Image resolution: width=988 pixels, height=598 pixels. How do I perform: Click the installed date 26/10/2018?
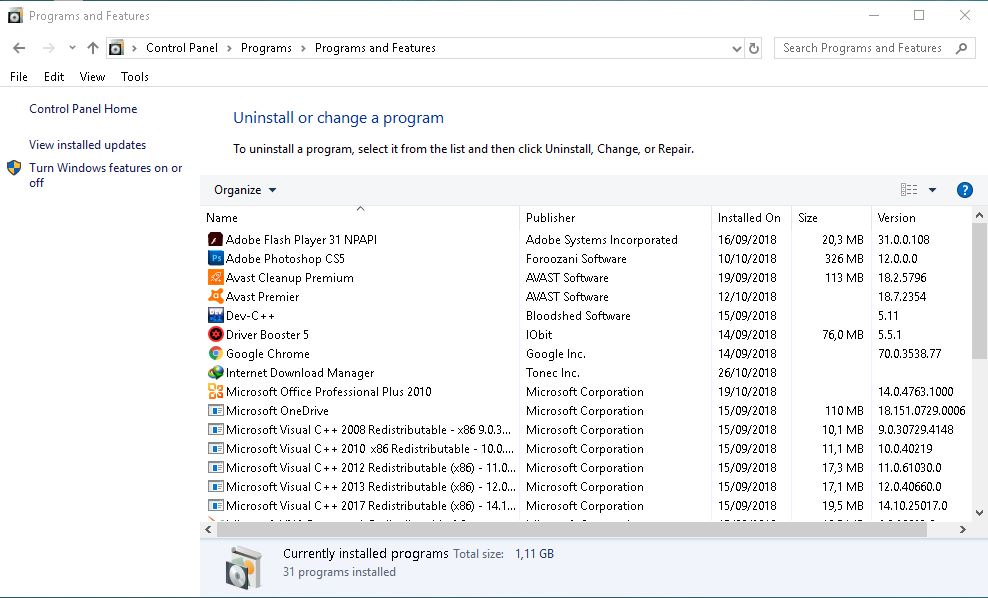click(747, 372)
